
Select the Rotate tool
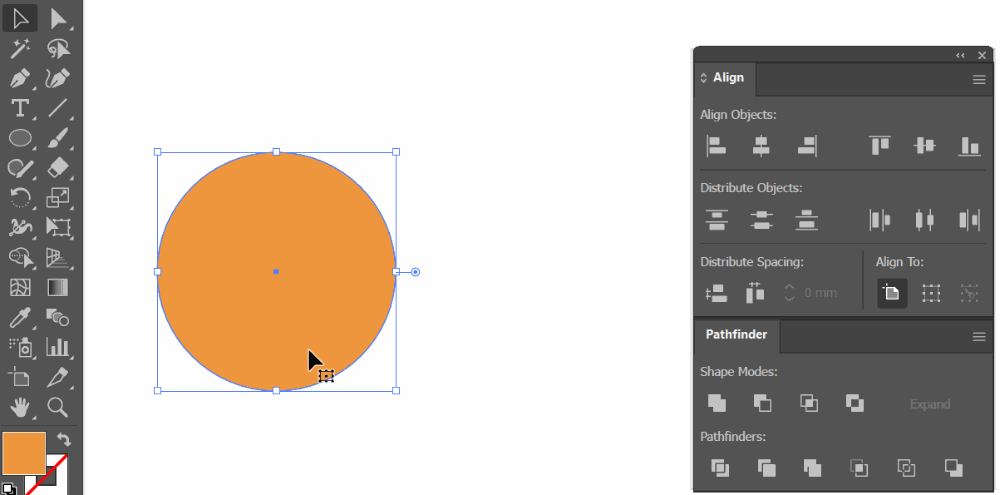[20, 198]
